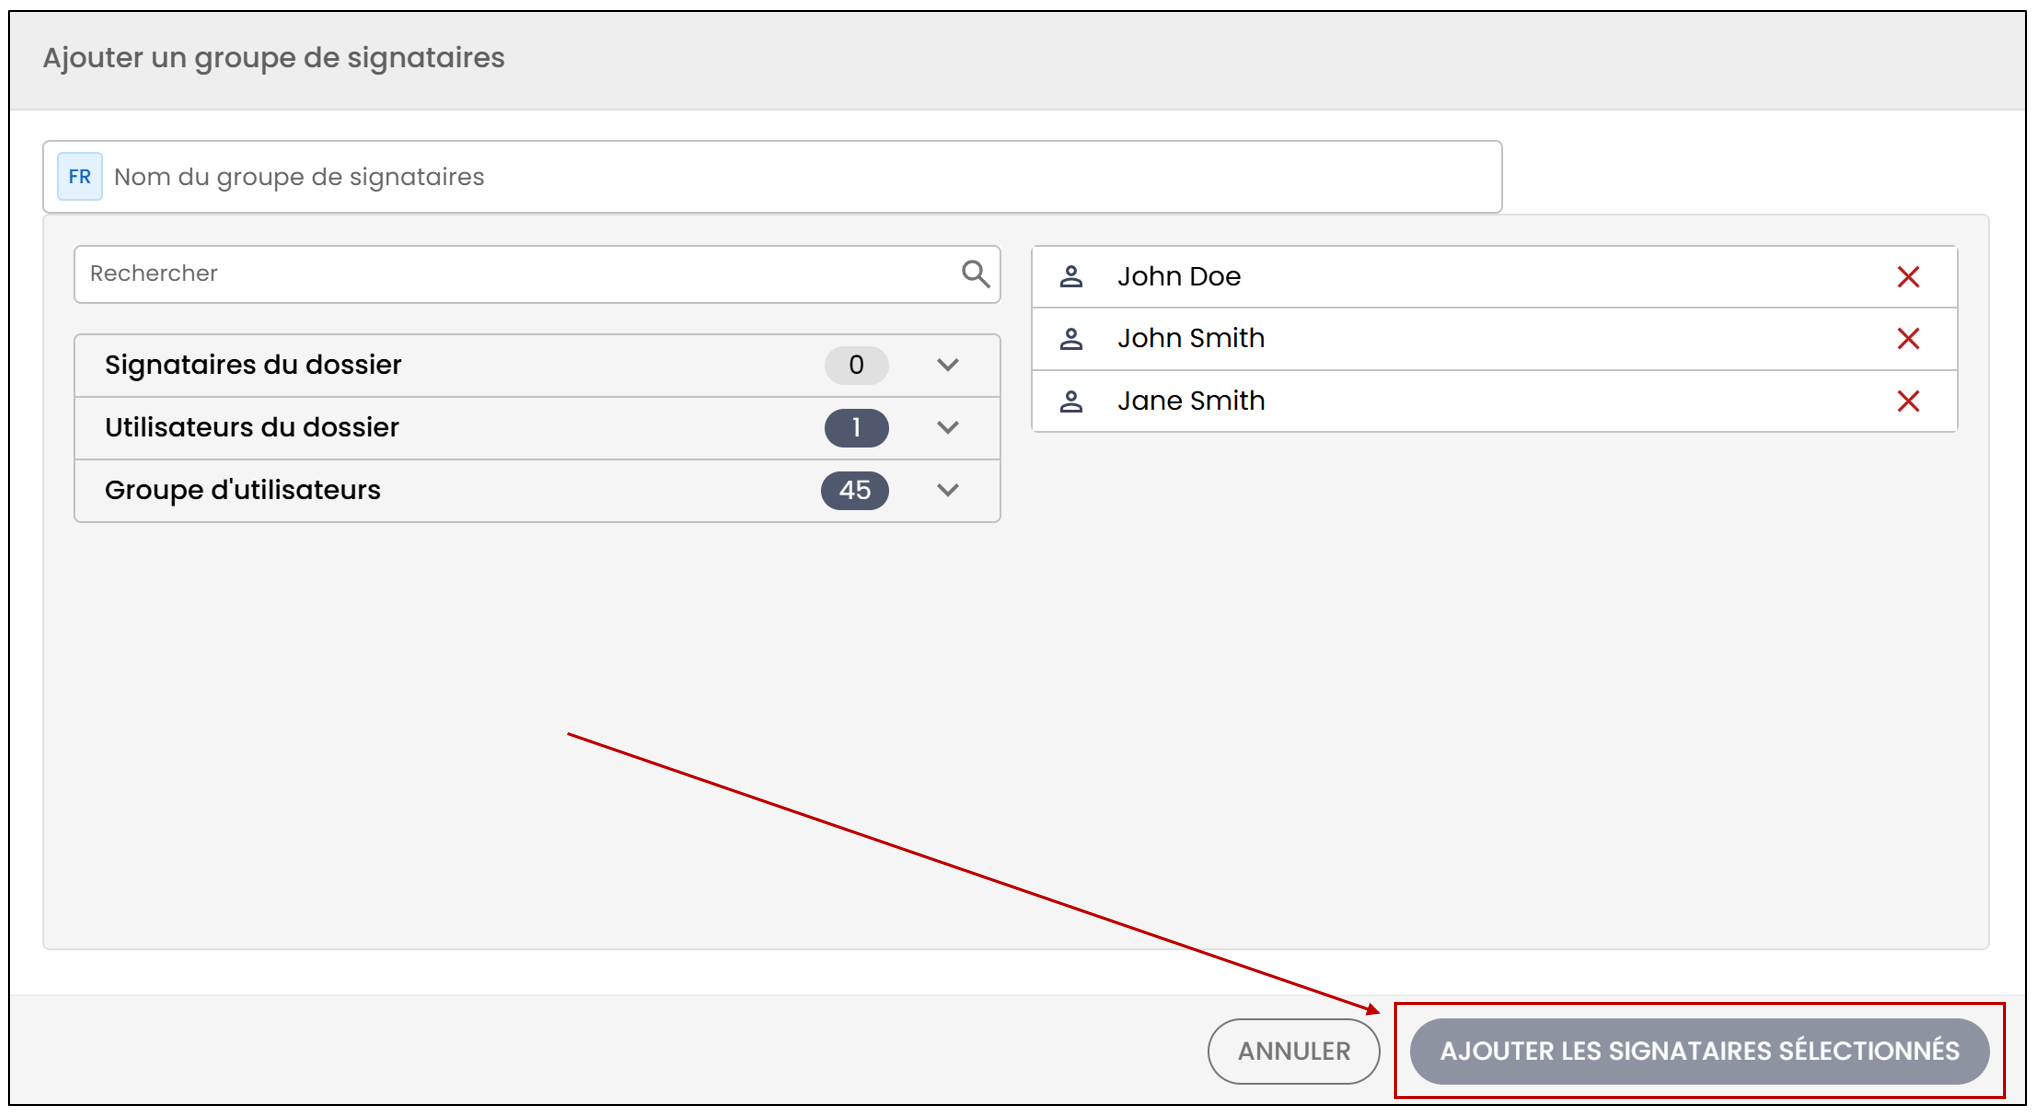Remove John Doe with the red X
The width and height of the screenshot is (2037, 1114).
tap(1908, 277)
